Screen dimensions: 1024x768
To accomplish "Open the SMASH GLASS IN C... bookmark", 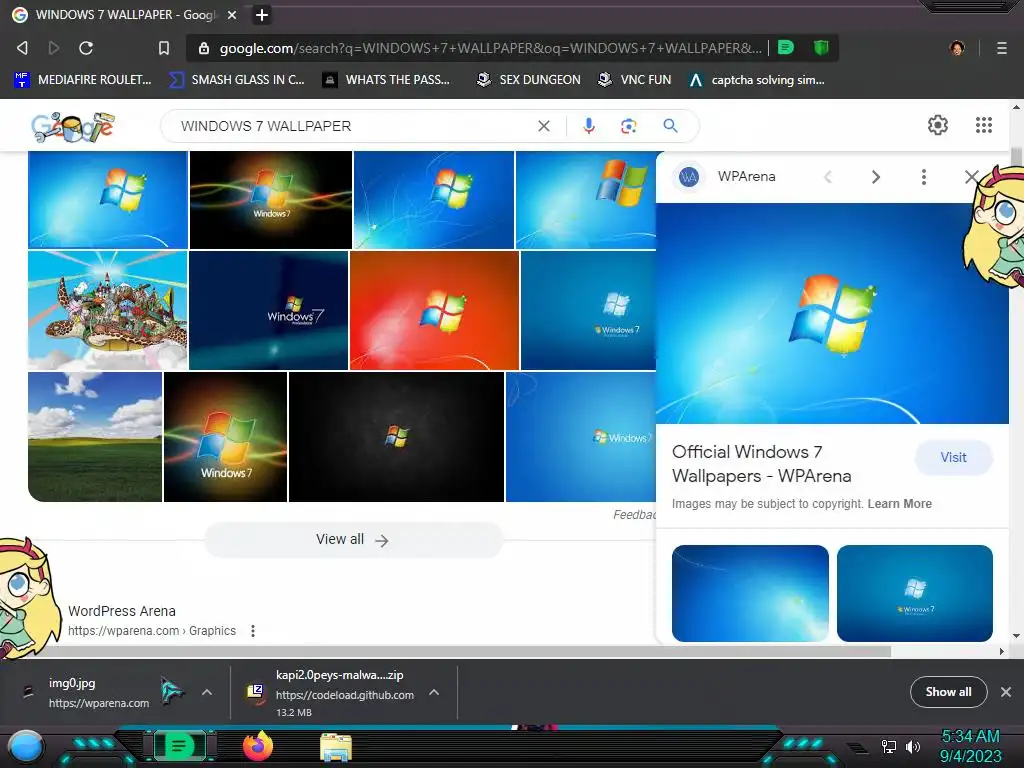I will click(236, 80).
